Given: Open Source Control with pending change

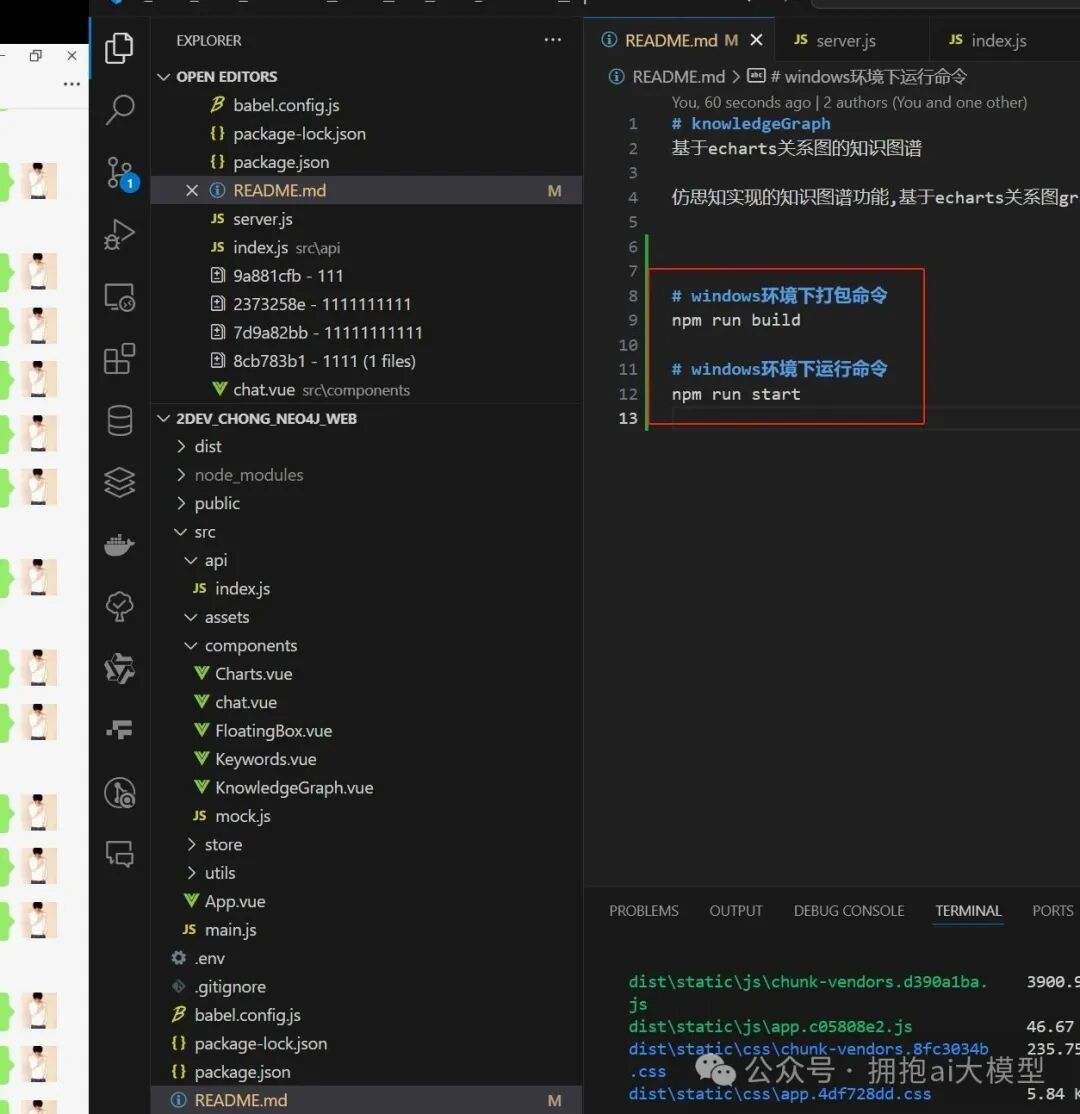Looking at the screenshot, I should tap(119, 172).
